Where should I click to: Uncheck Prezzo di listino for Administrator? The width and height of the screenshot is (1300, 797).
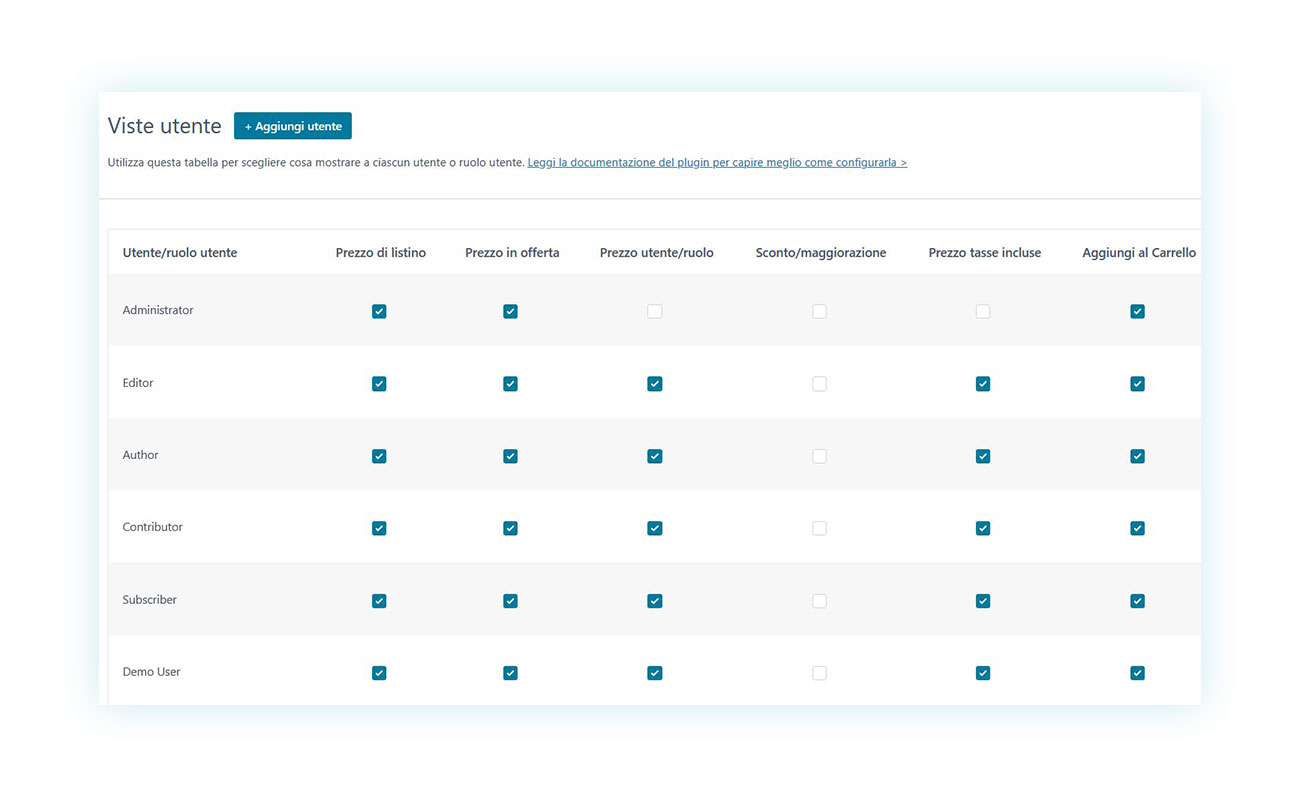(x=379, y=311)
